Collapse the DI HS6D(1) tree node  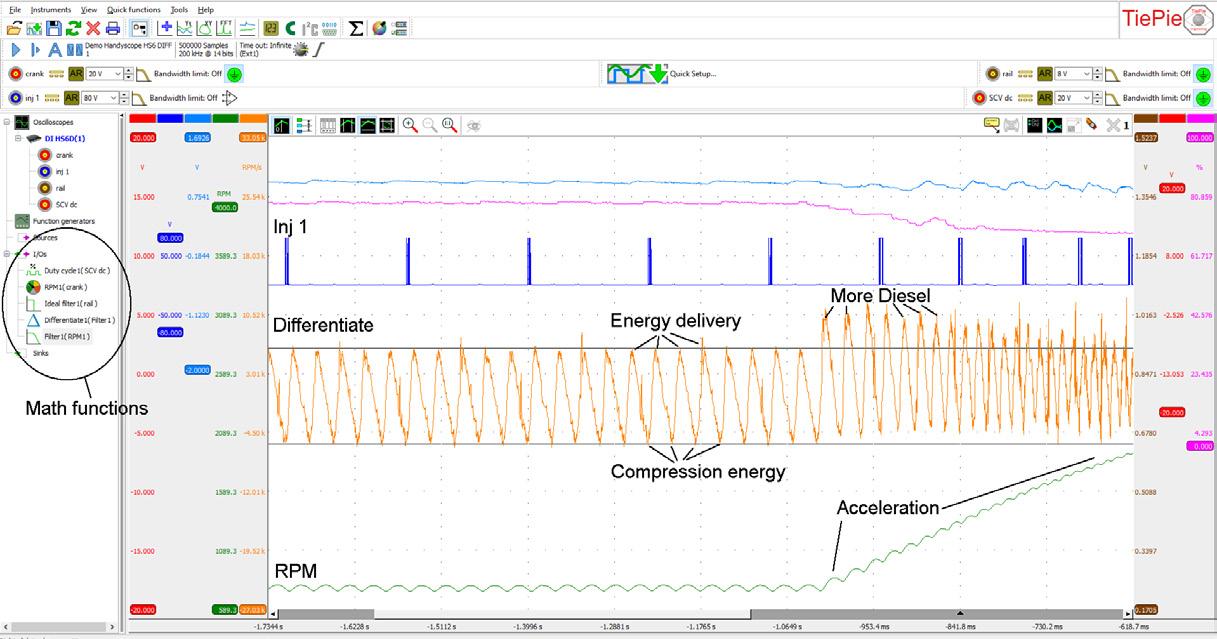tap(17, 138)
